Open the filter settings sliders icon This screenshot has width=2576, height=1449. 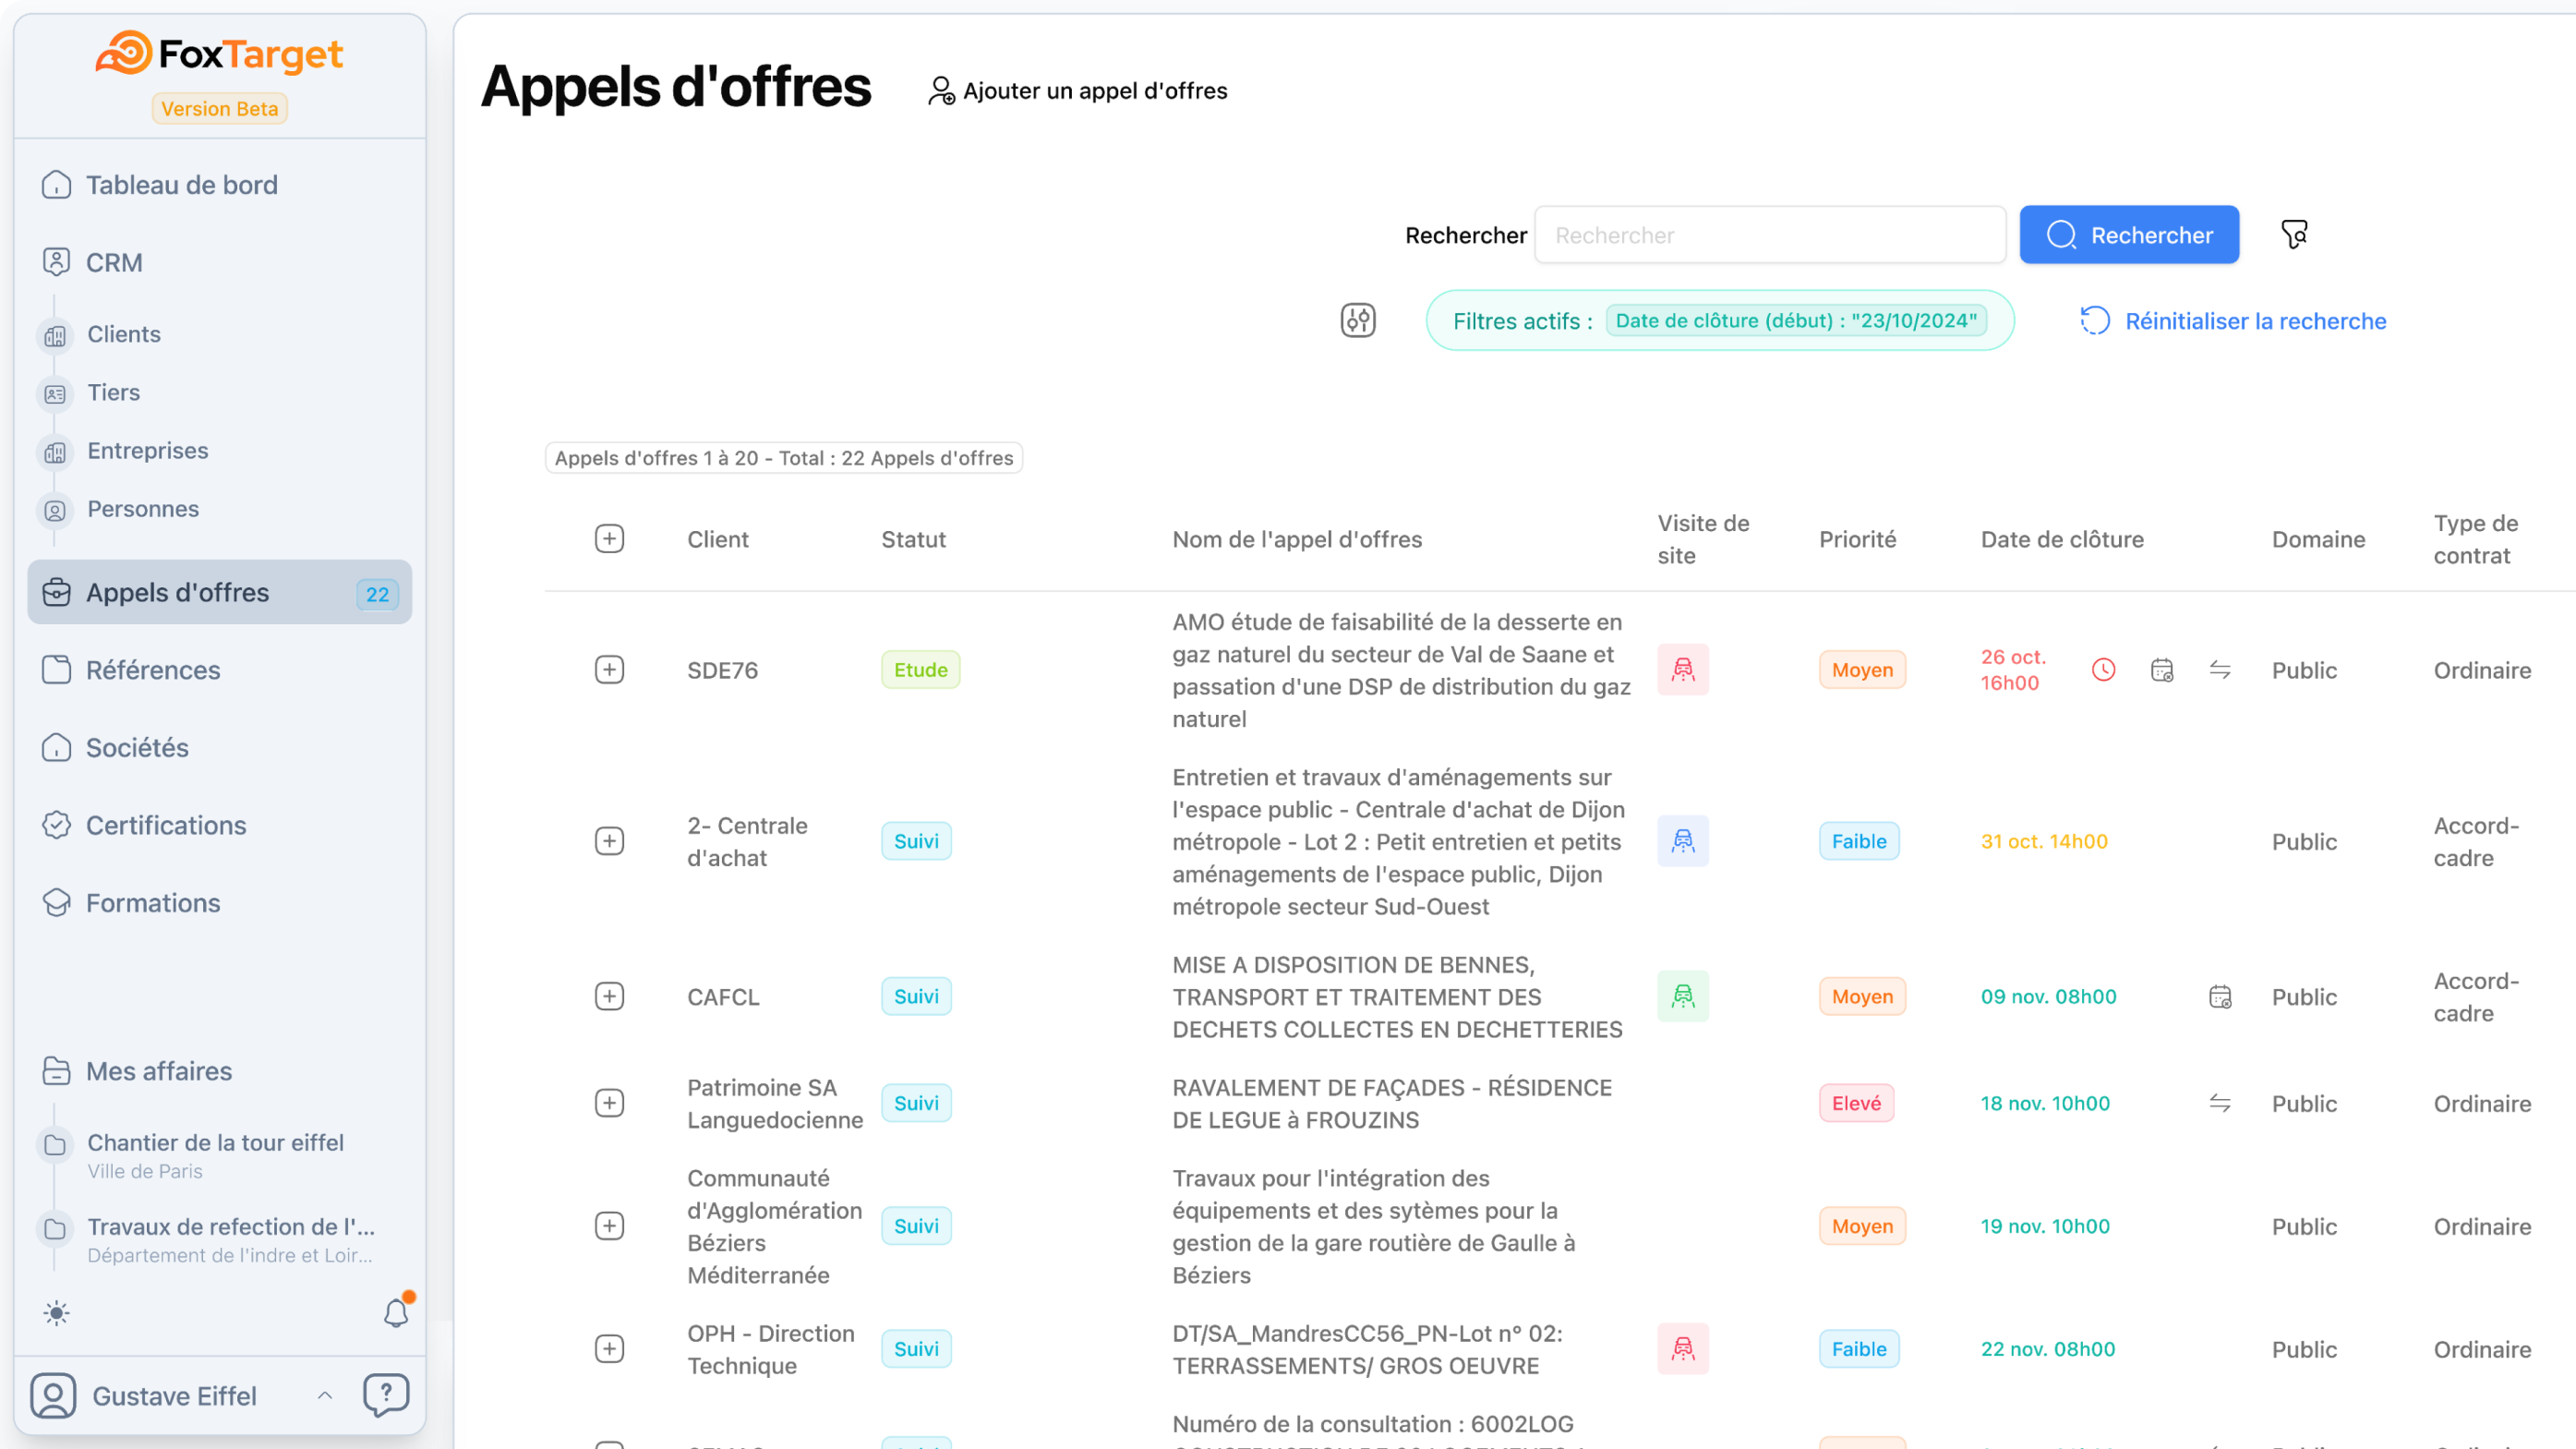point(1357,320)
